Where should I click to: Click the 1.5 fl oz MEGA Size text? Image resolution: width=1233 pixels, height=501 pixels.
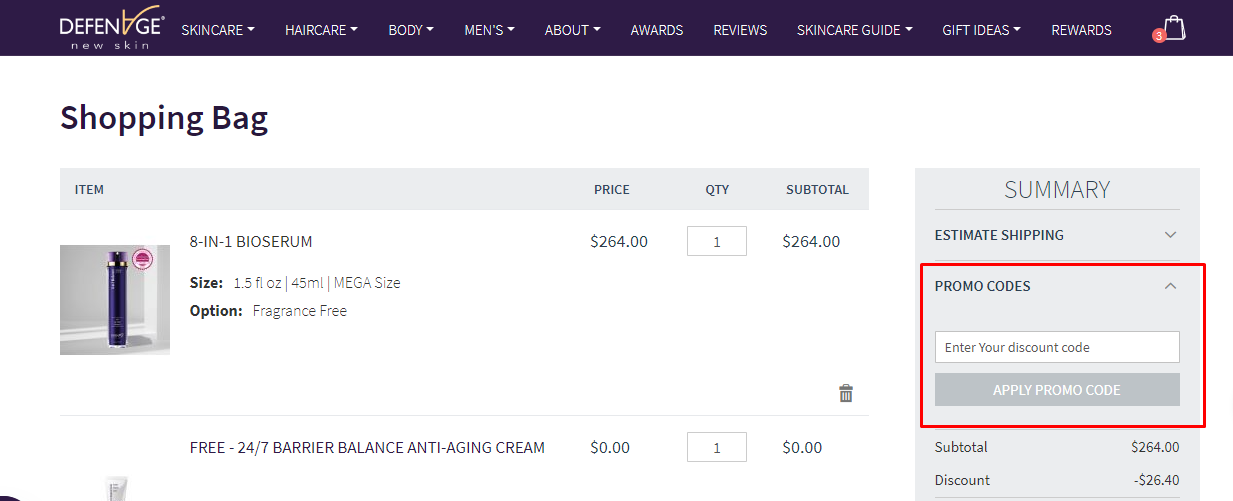[317, 283]
